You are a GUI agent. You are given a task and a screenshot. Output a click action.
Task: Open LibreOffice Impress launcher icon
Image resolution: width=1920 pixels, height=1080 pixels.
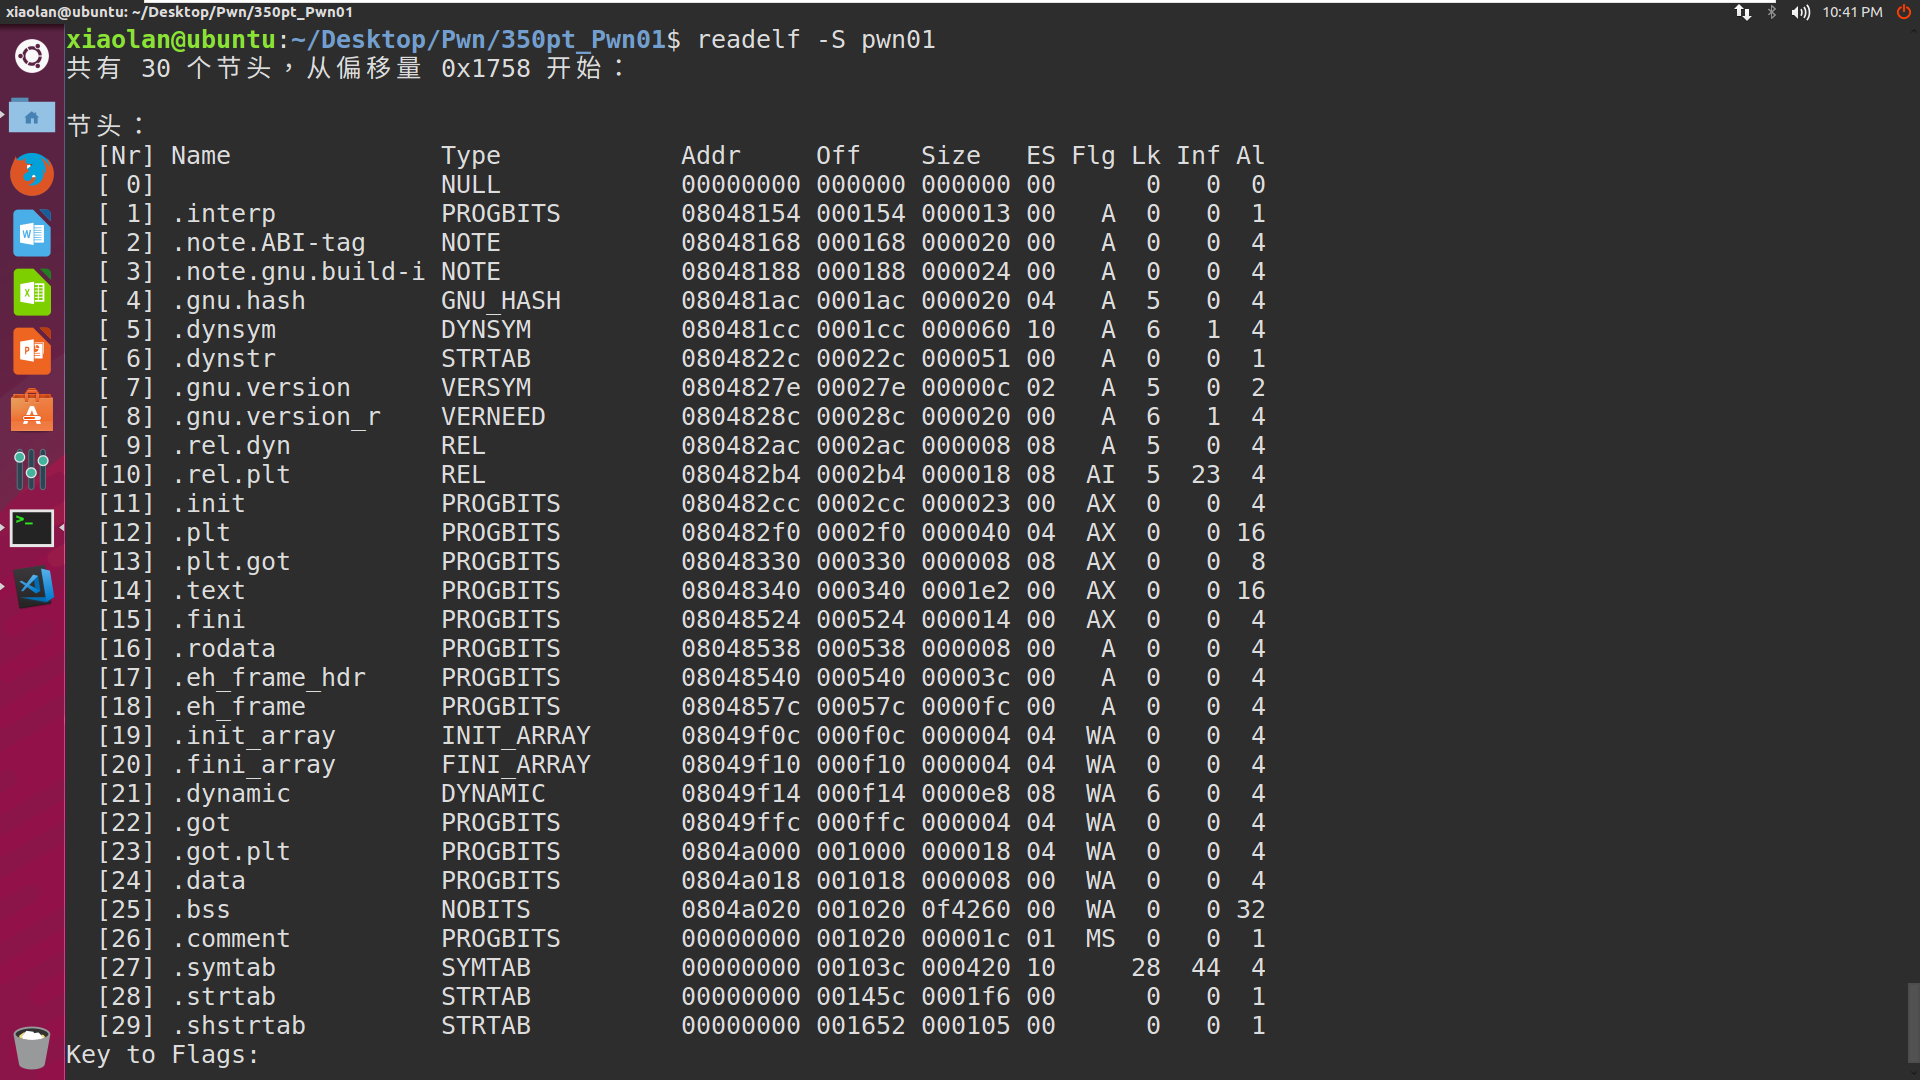point(32,351)
